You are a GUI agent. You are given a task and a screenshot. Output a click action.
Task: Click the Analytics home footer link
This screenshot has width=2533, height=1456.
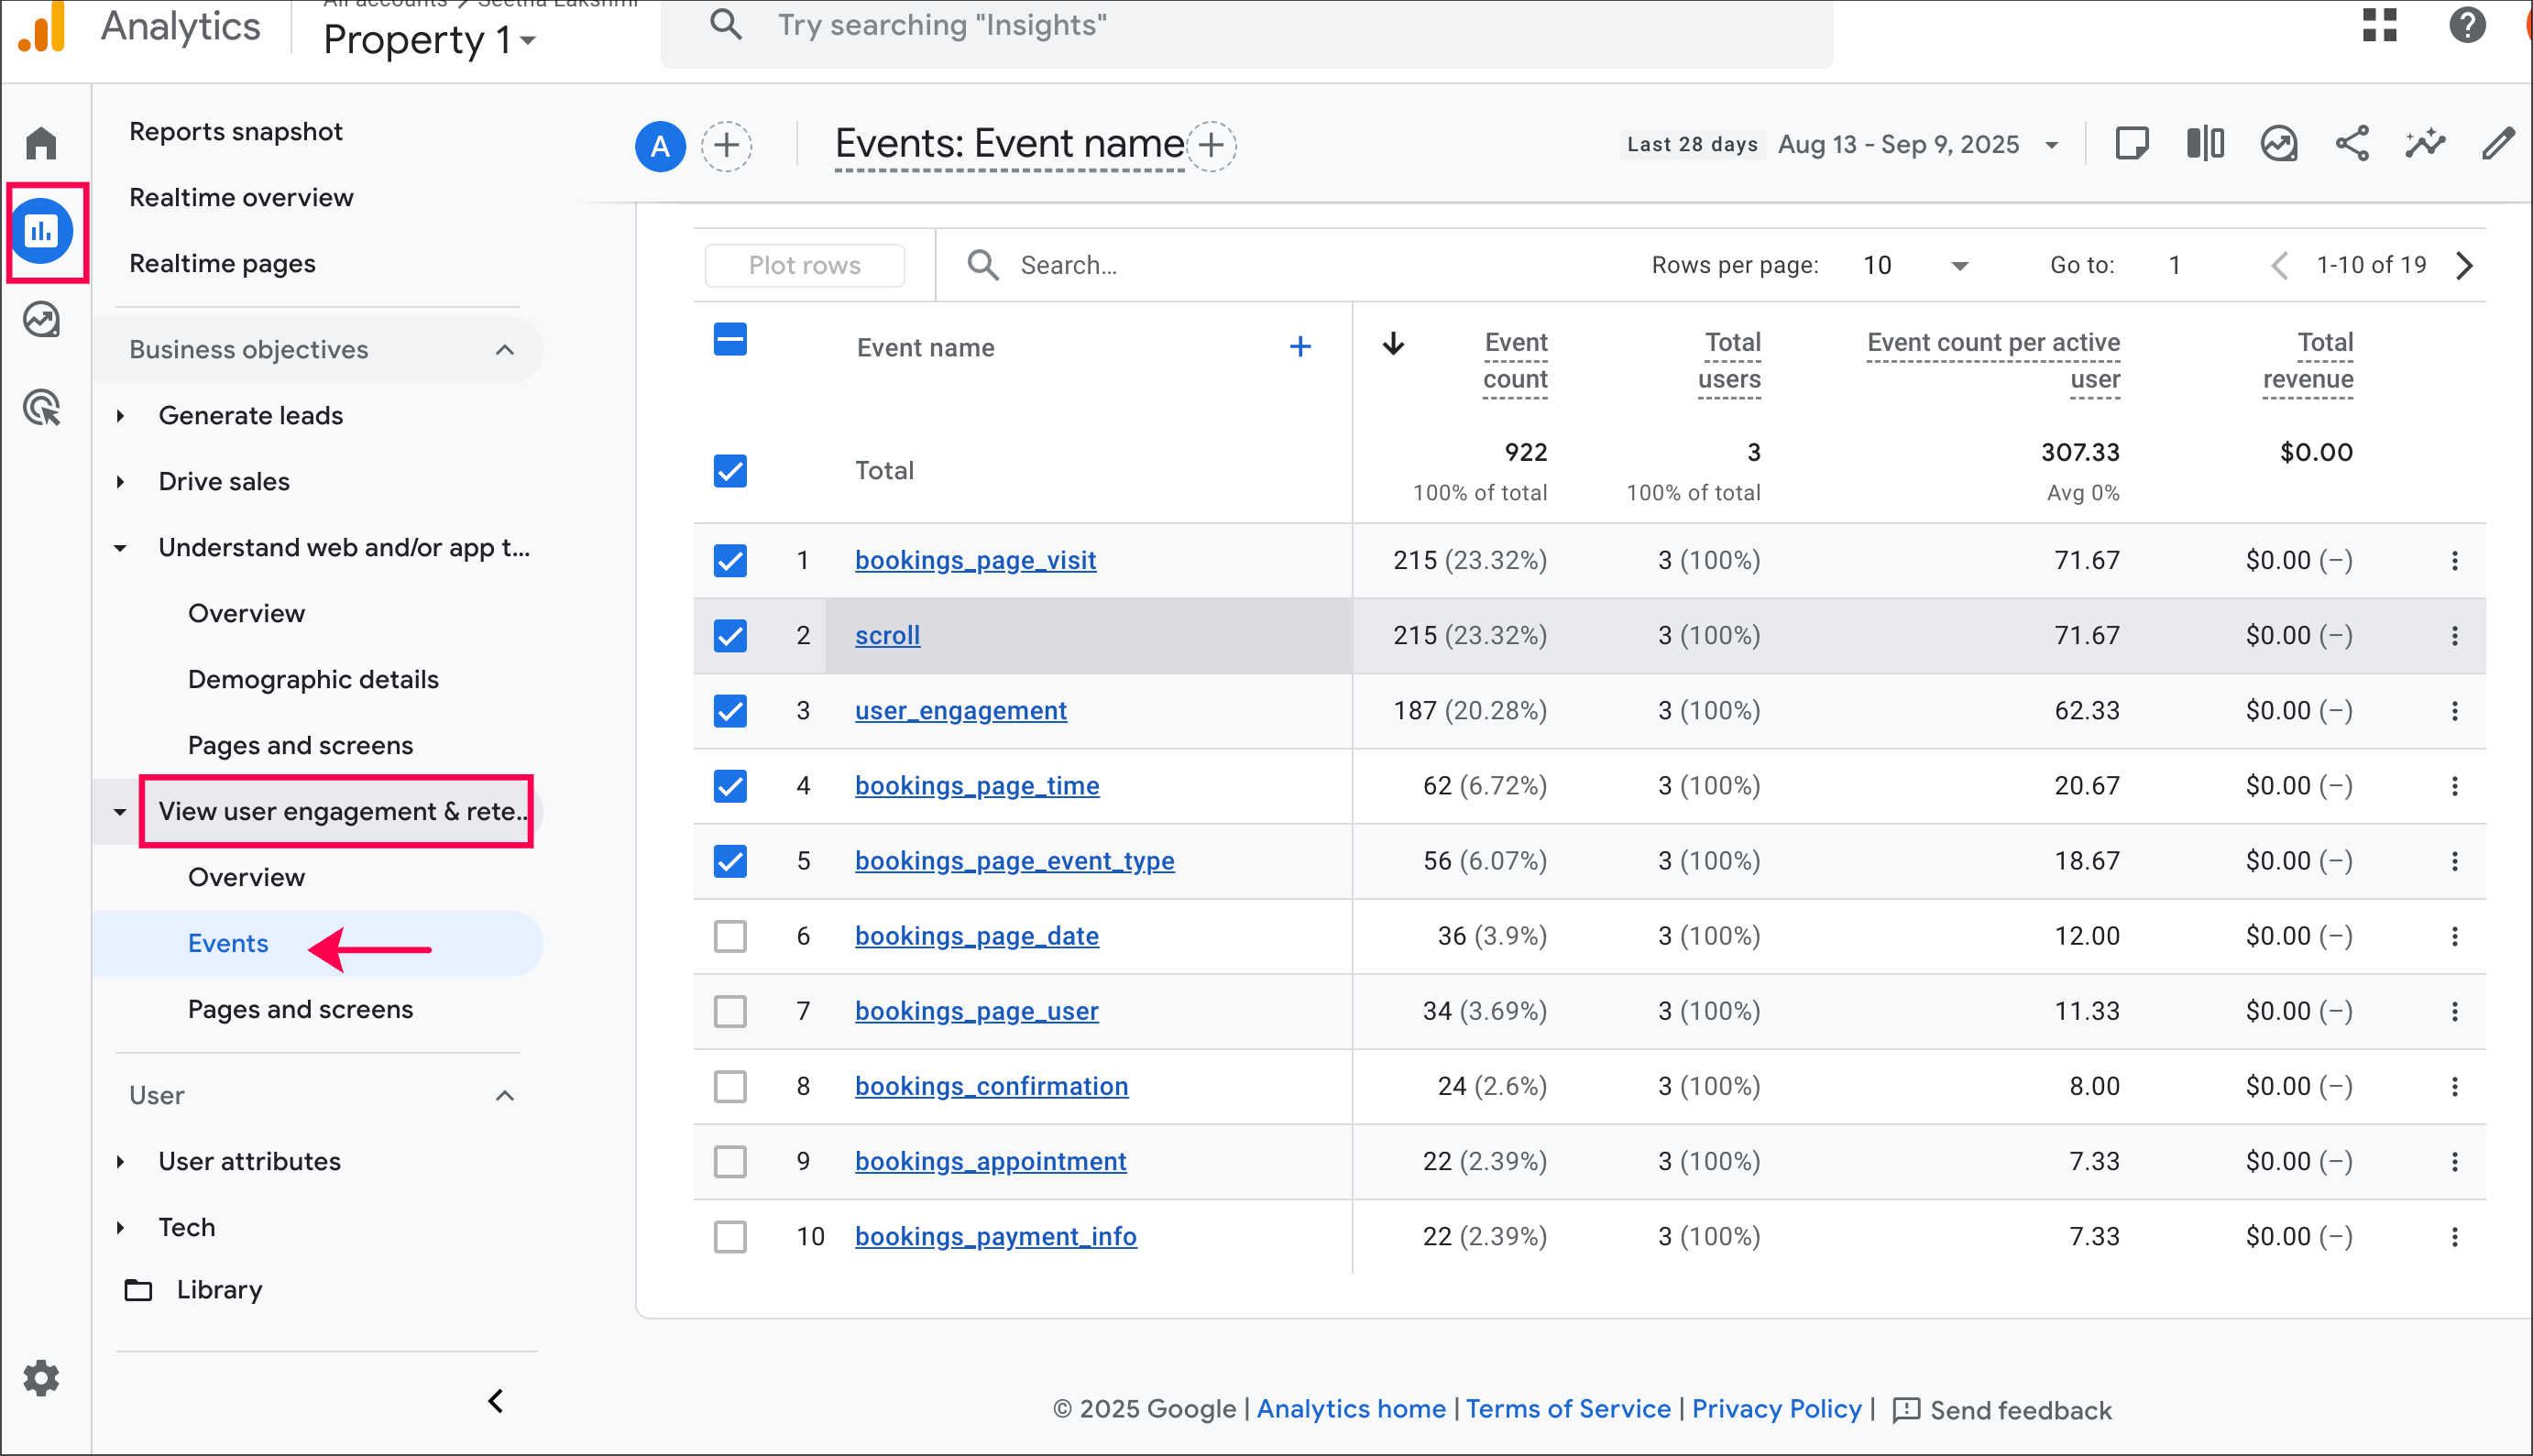(x=1350, y=1409)
